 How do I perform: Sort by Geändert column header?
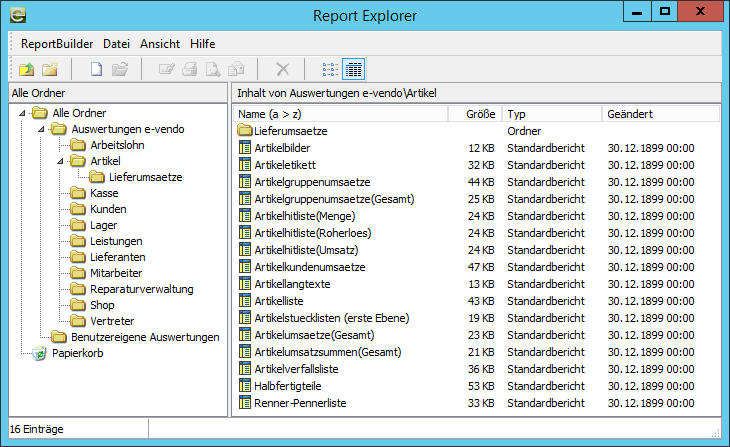click(x=661, y=114)
